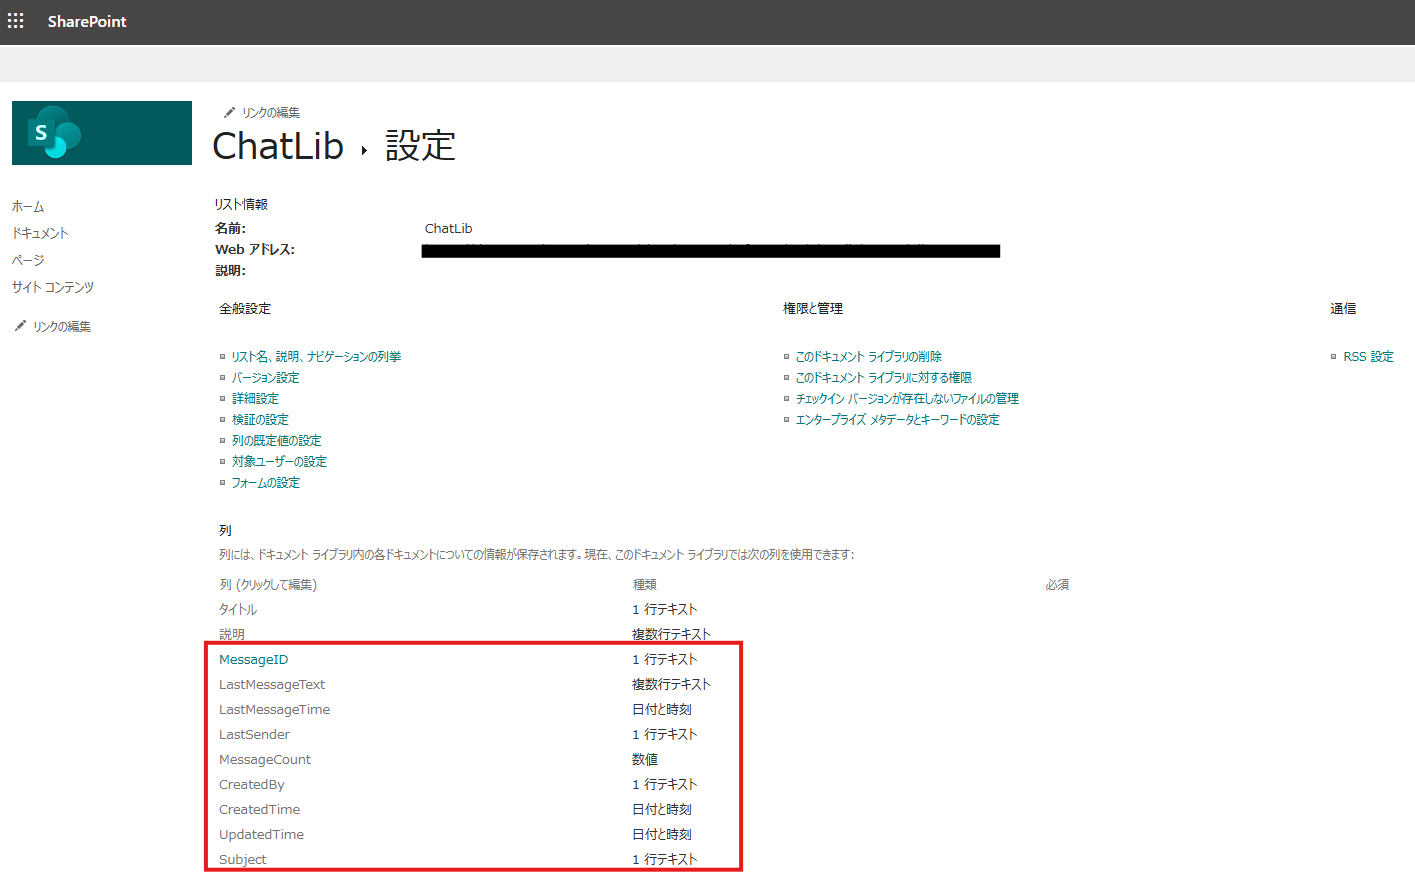Open 対象ユーザーの設定 link
1415x873 pixels.
click(279, 462)
